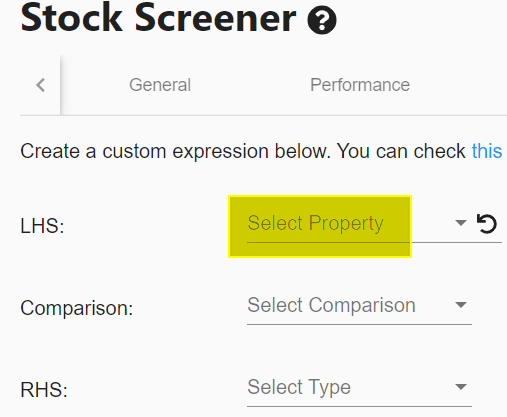Image resolution: width=507 pixels, height=417 pixels.
Task: Switch to the General tab
Action: 160,85
